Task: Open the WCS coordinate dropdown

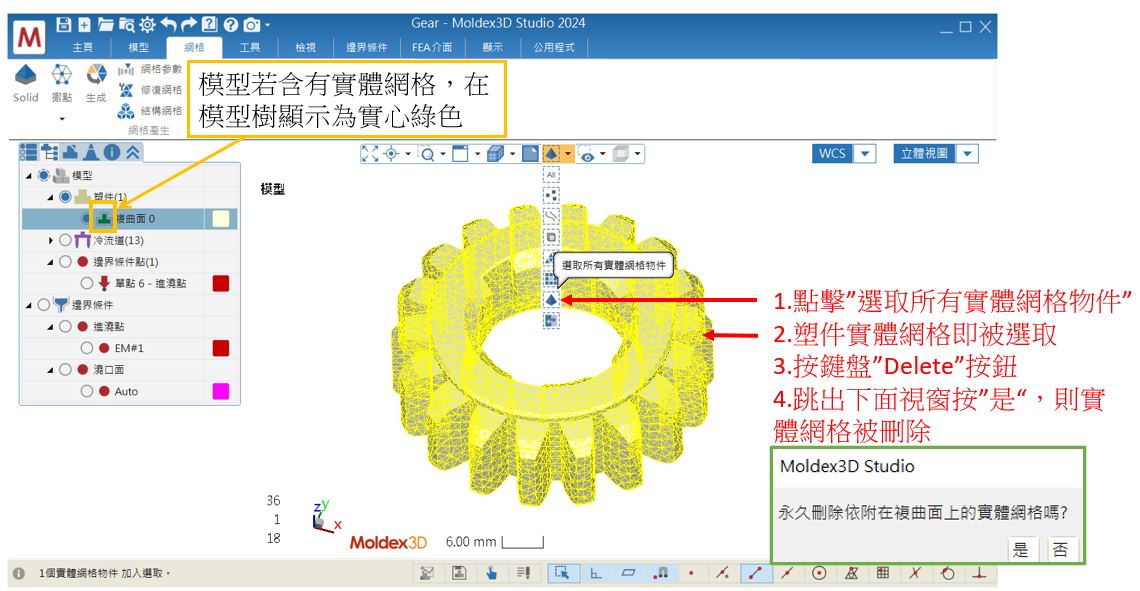Action: point(864,153)
